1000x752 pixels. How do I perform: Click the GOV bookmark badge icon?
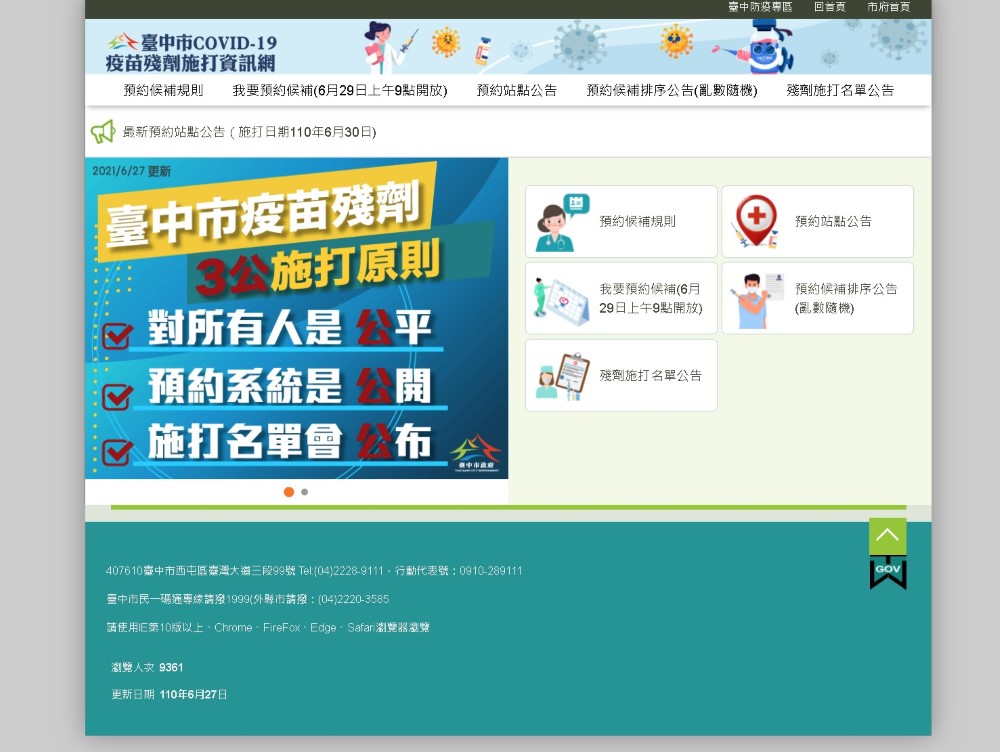(x=887, y=572)
